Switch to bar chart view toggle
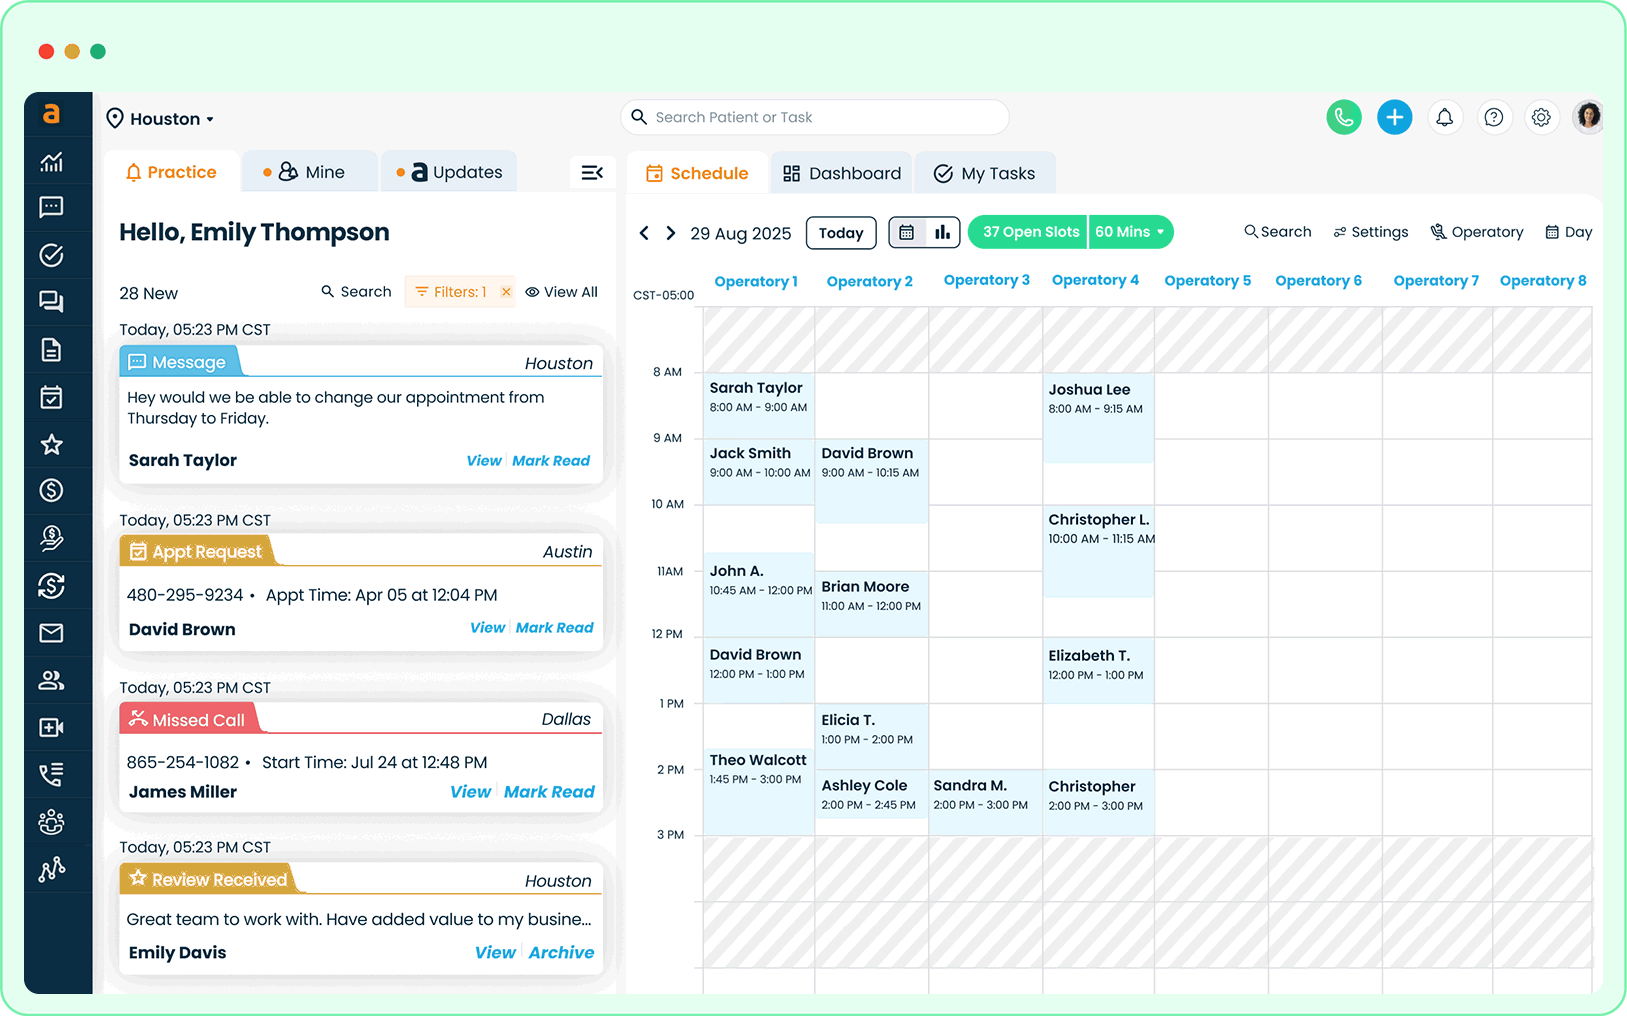This screenshot has width=1627, height=1017. tap(942, 233)
